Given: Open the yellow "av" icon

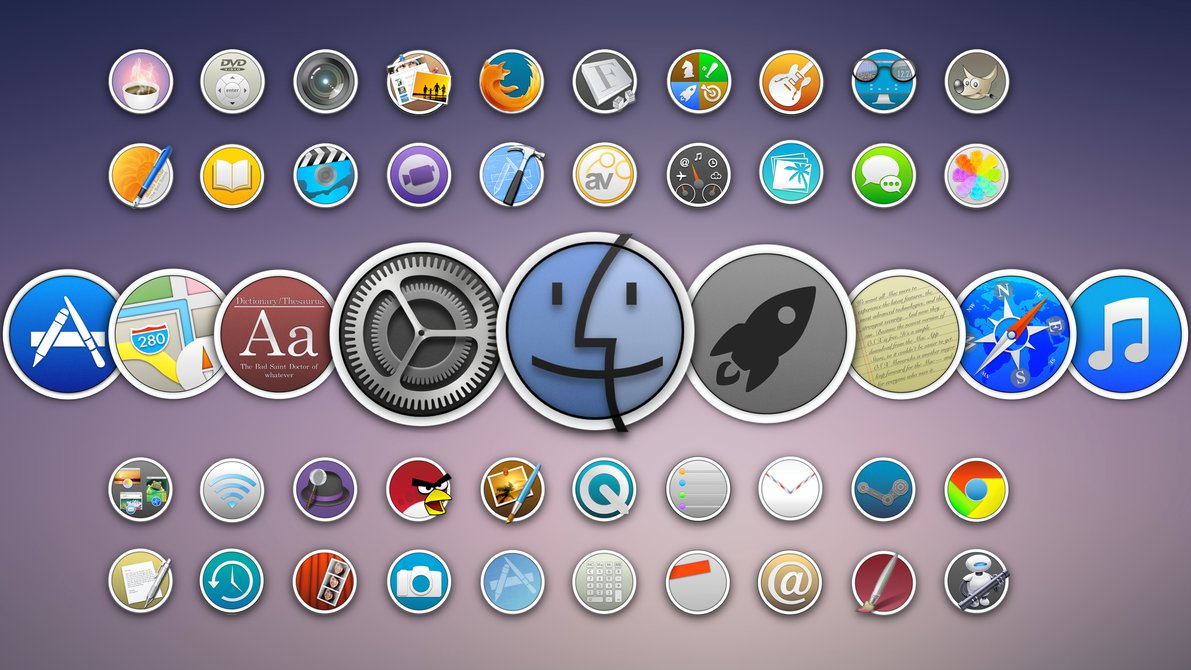Looking at the screenshot, I should 605,175.
